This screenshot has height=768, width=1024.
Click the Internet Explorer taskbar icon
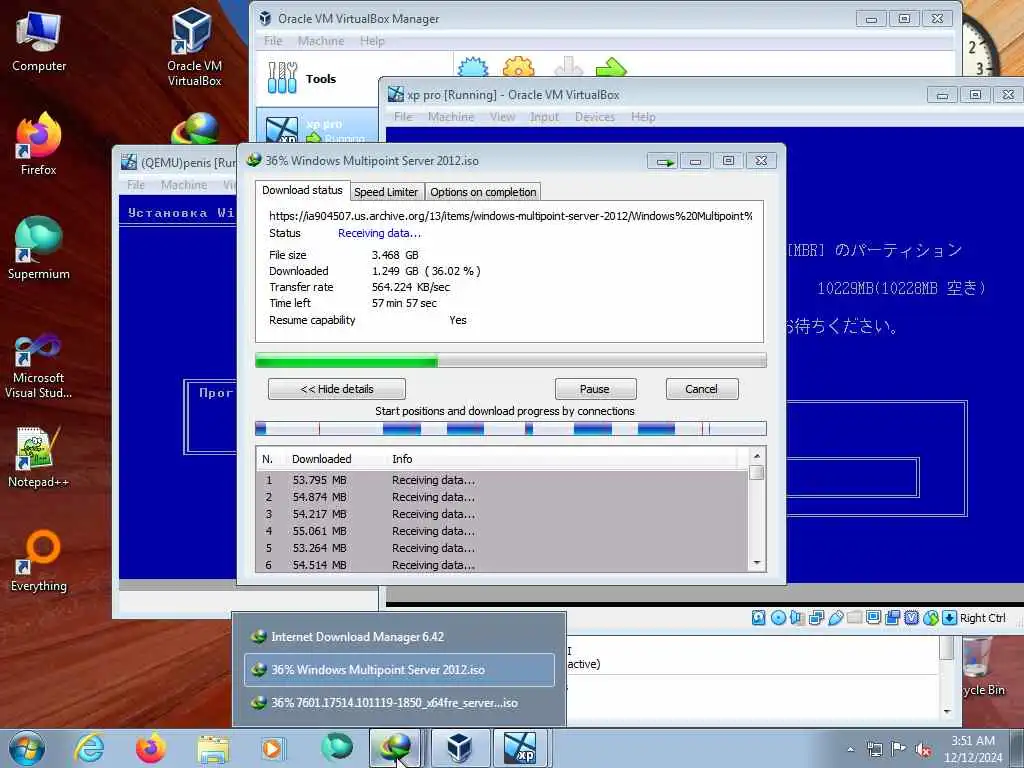pyautogui.click(x=89, y=748)
